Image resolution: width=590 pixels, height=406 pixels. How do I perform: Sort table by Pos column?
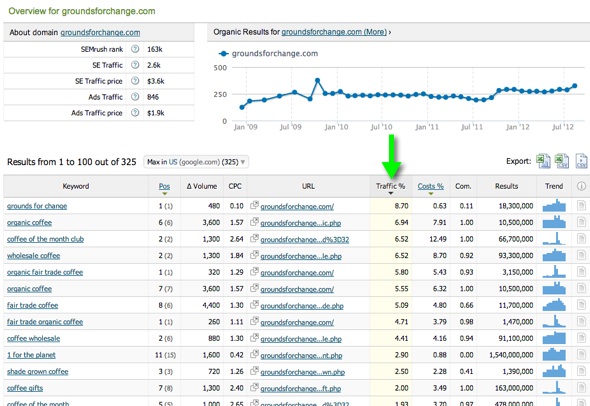pos(164,186)
